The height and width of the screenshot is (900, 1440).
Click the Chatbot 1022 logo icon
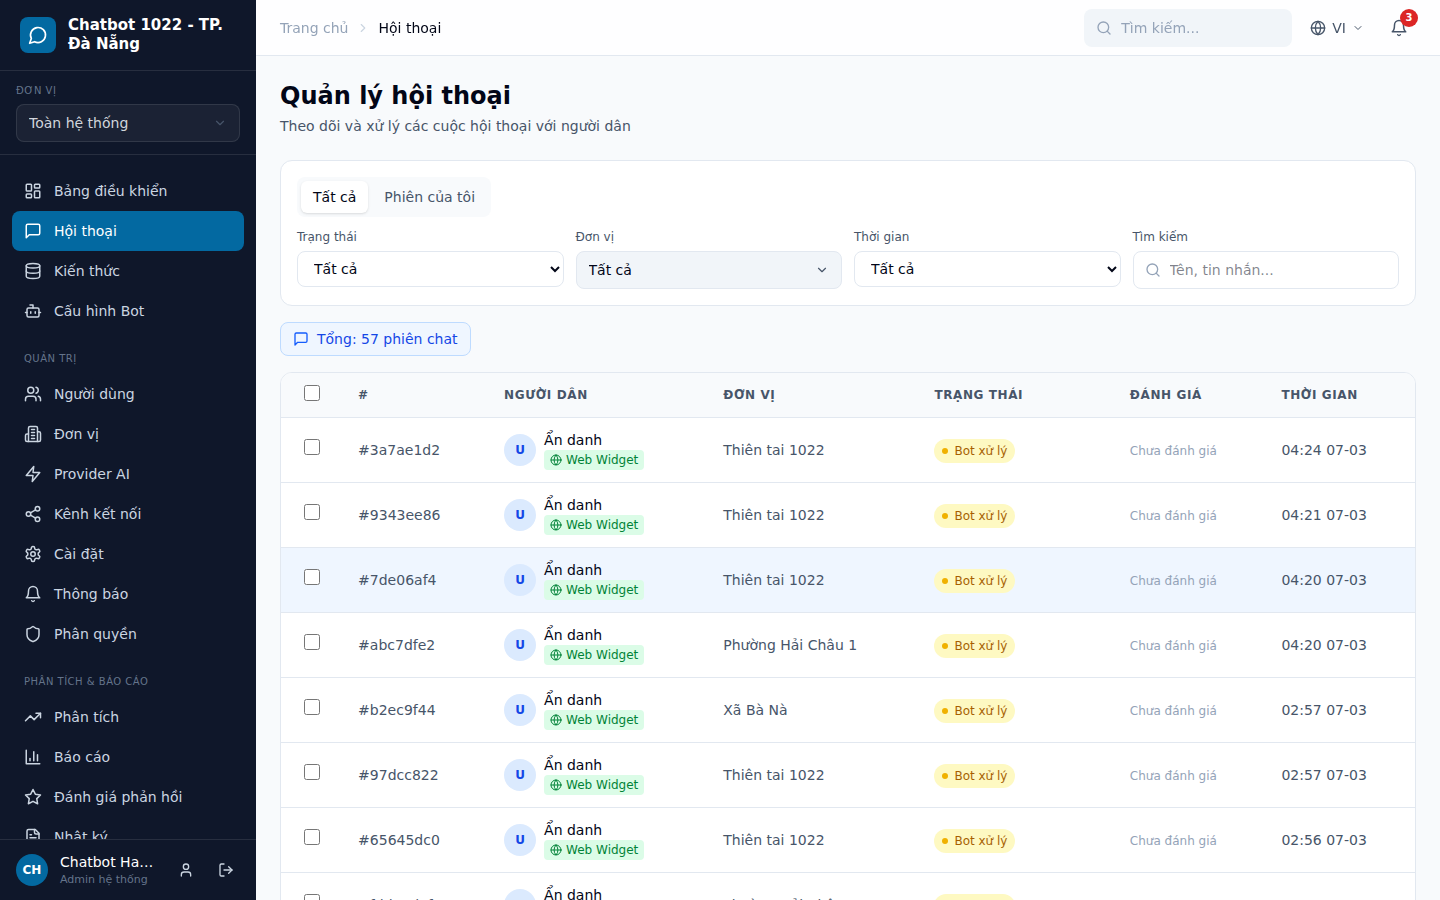pyautogui.click(x=38, y=35)
